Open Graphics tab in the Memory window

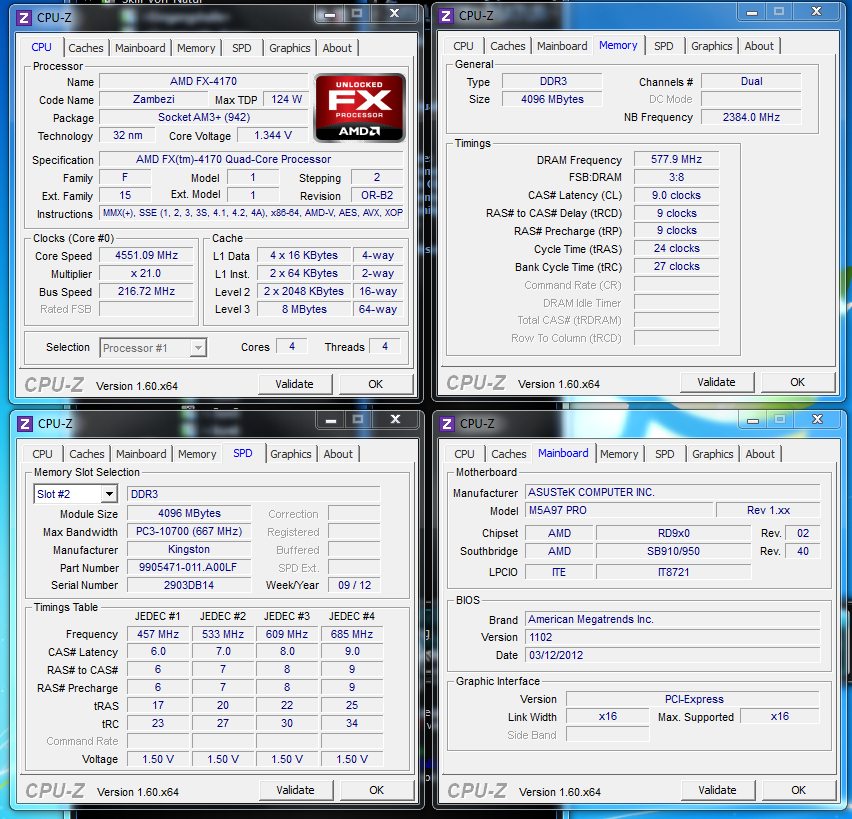711,47
